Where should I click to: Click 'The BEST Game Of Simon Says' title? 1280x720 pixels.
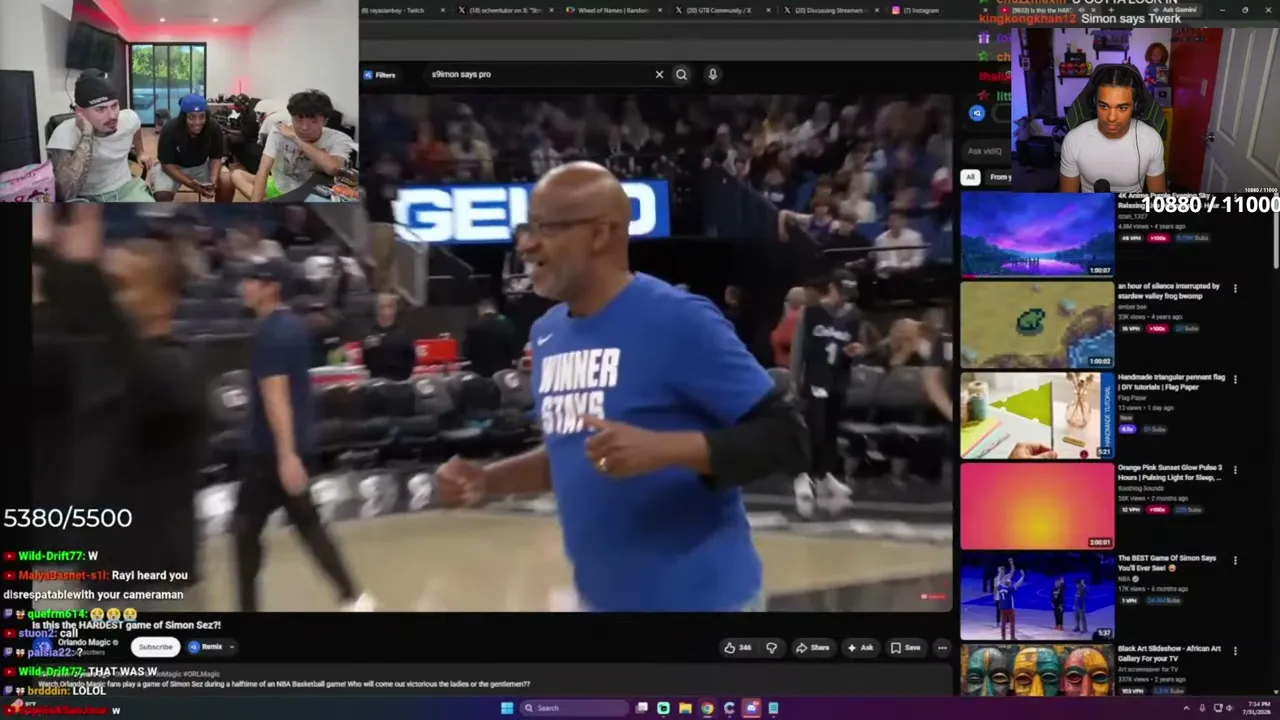click(1167, 563)
